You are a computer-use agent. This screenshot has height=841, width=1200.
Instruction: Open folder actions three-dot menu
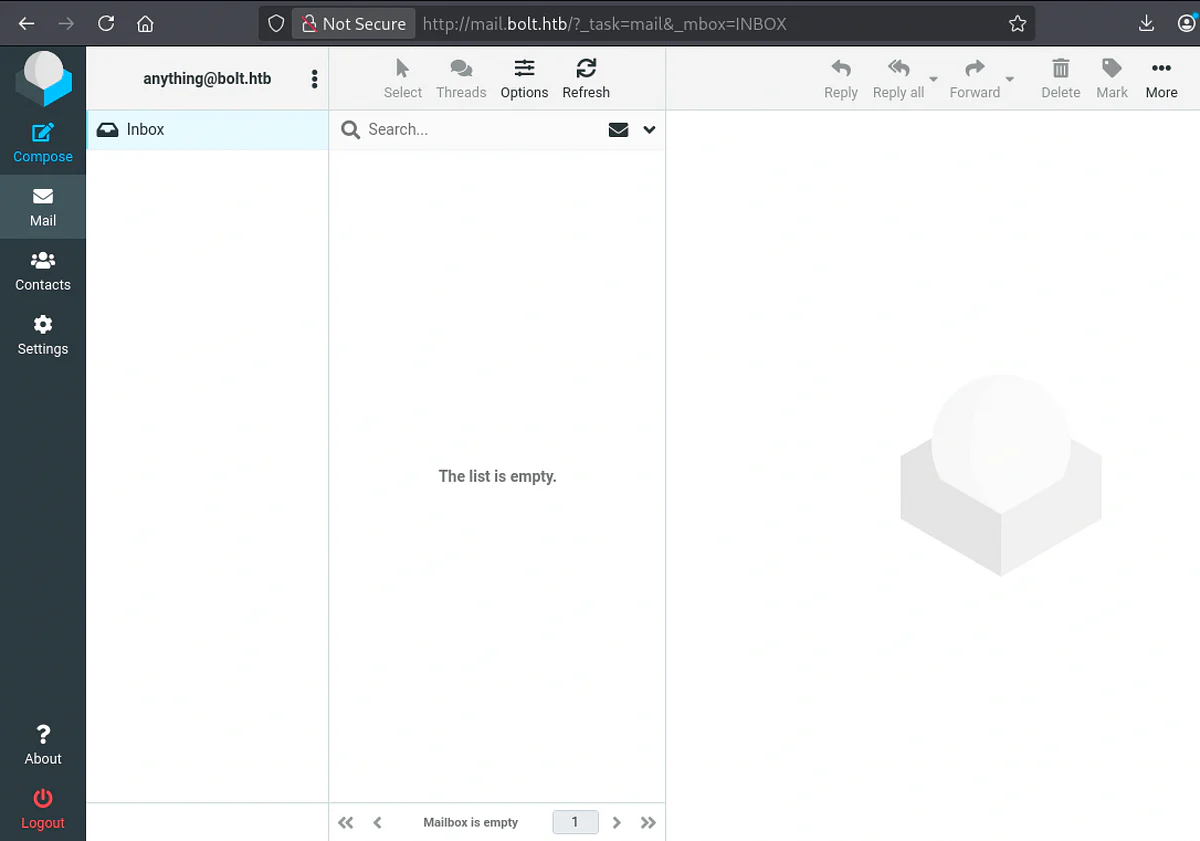[315, 79]
